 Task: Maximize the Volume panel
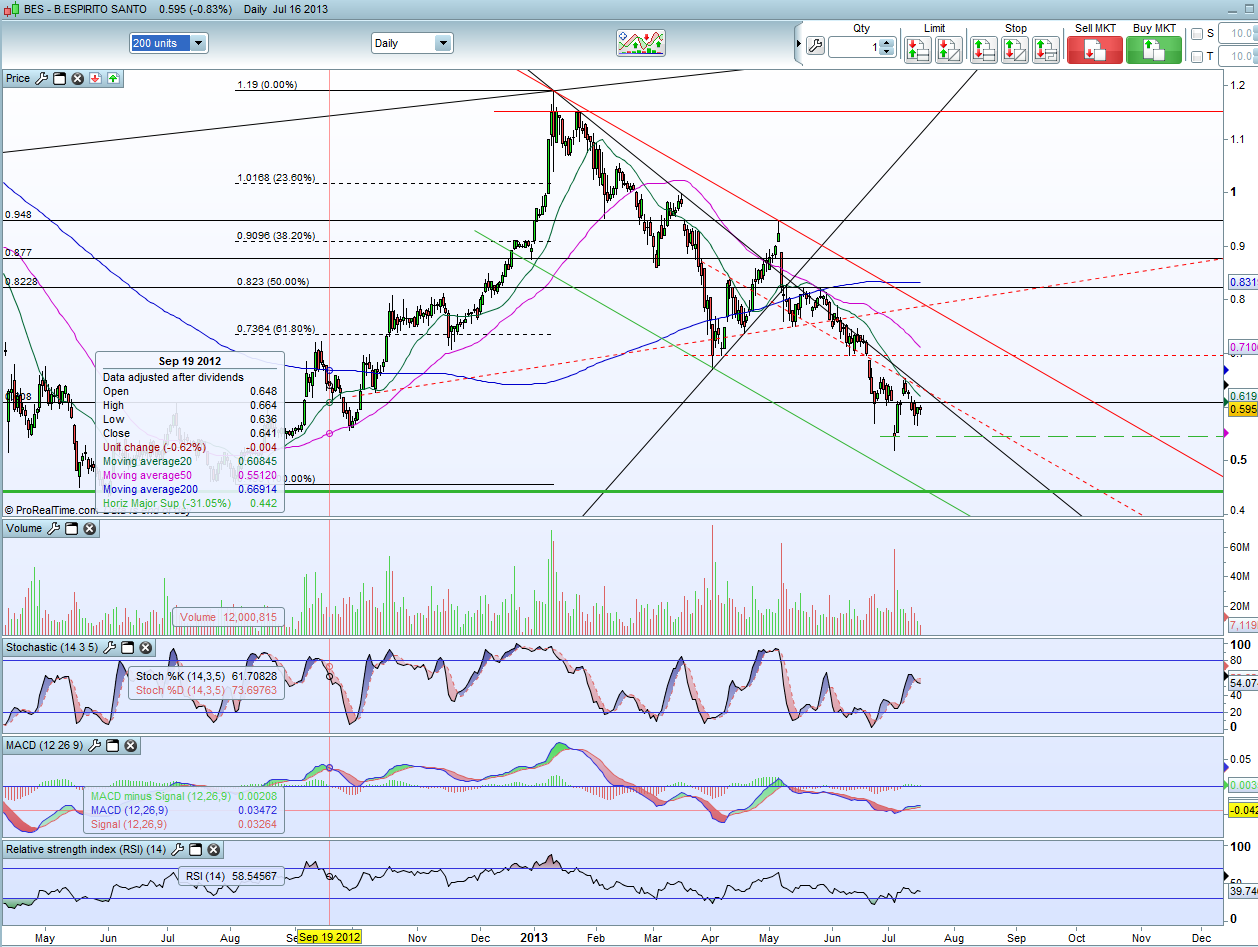click(72, 527)
